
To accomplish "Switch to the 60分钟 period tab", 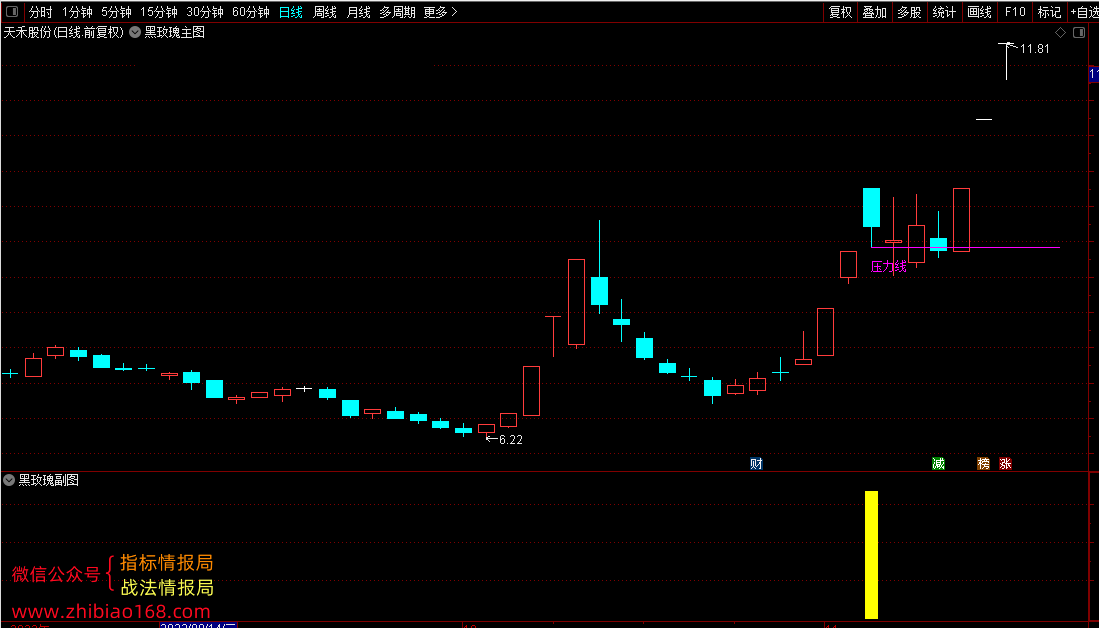I will 251,12.
